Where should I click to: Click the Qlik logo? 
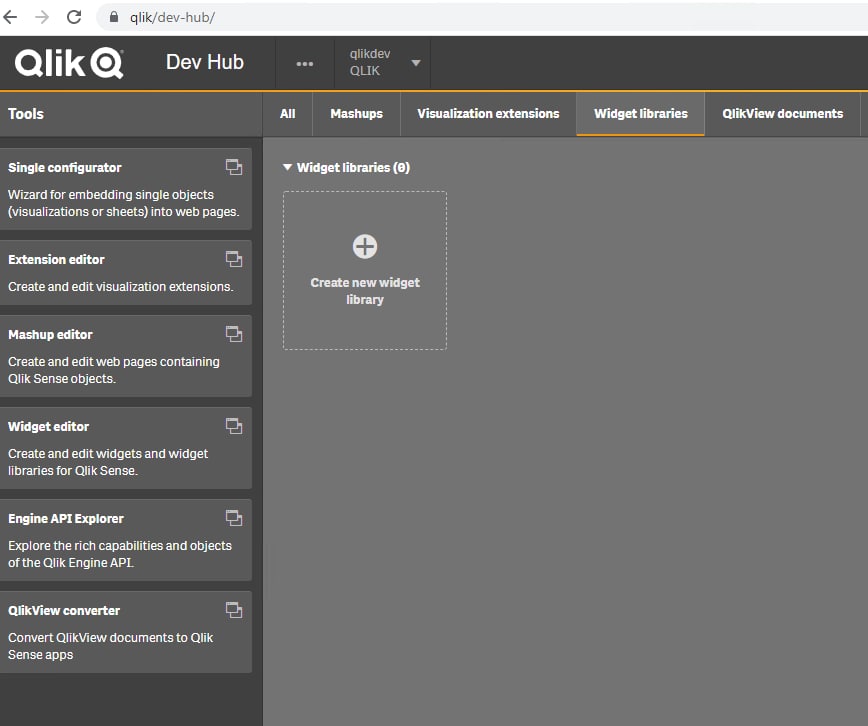click(x=69, y=63)
